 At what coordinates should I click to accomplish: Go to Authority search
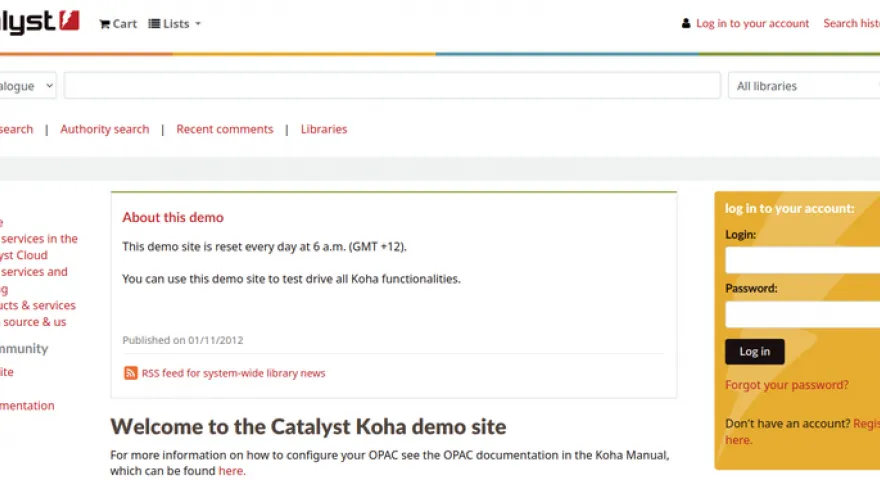pos(104,129)
